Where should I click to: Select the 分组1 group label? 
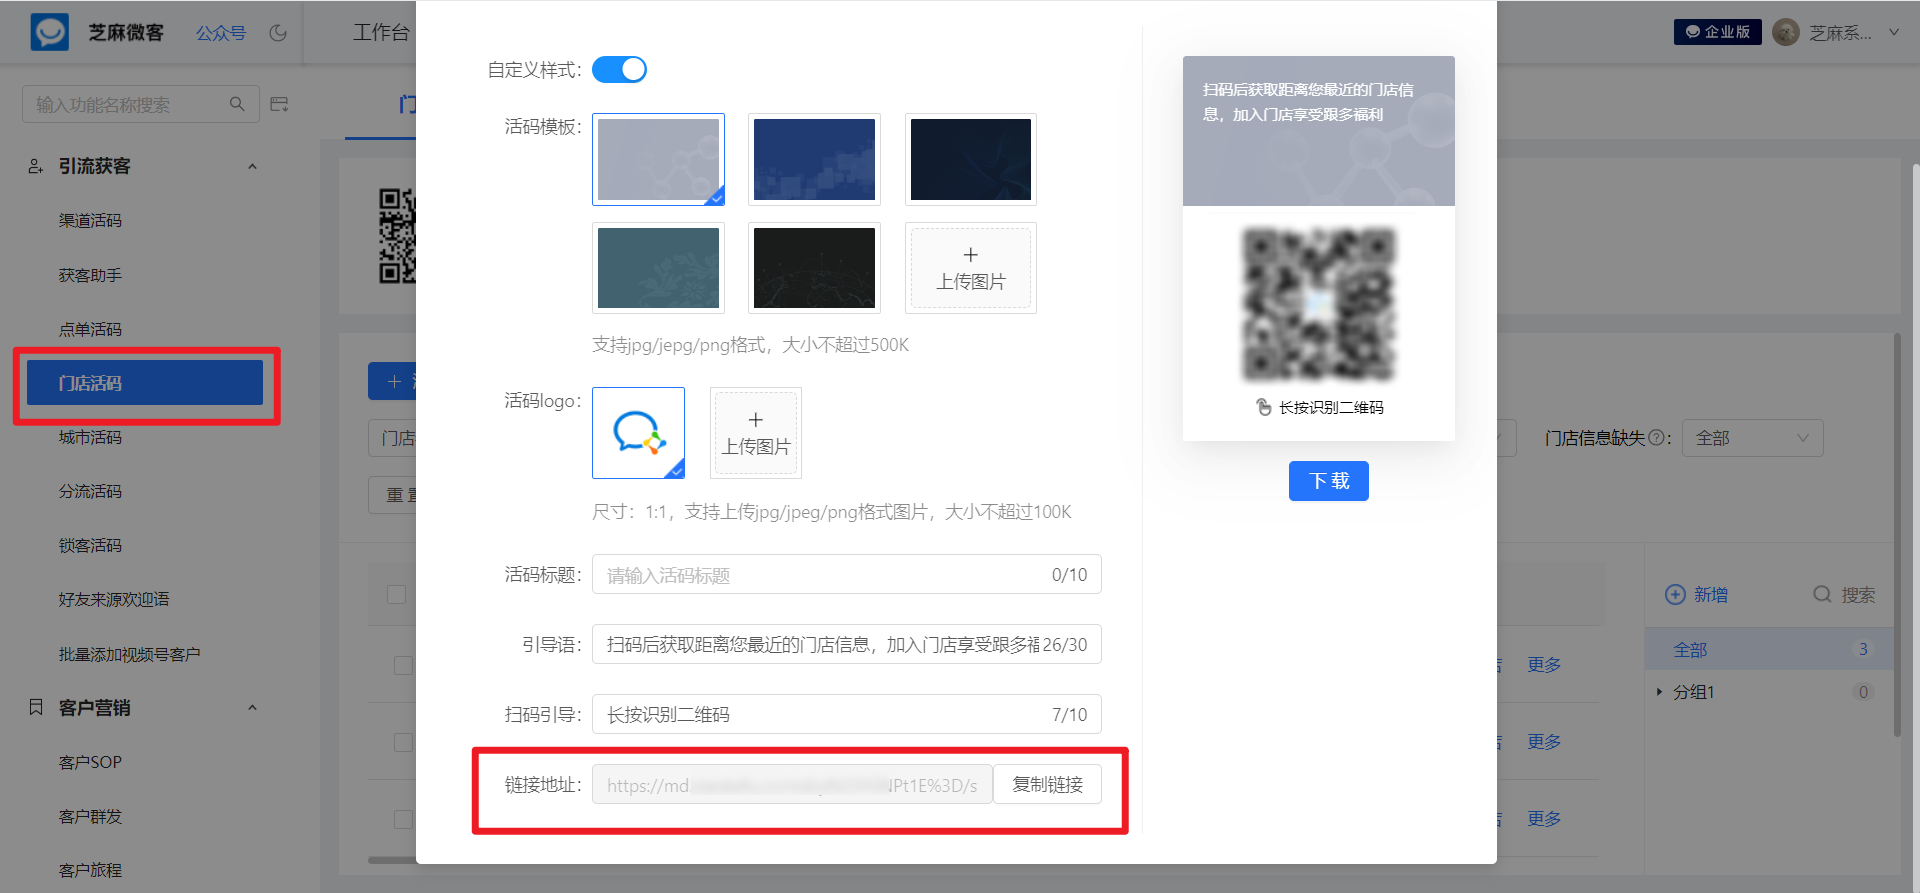tap(1693, 692)
